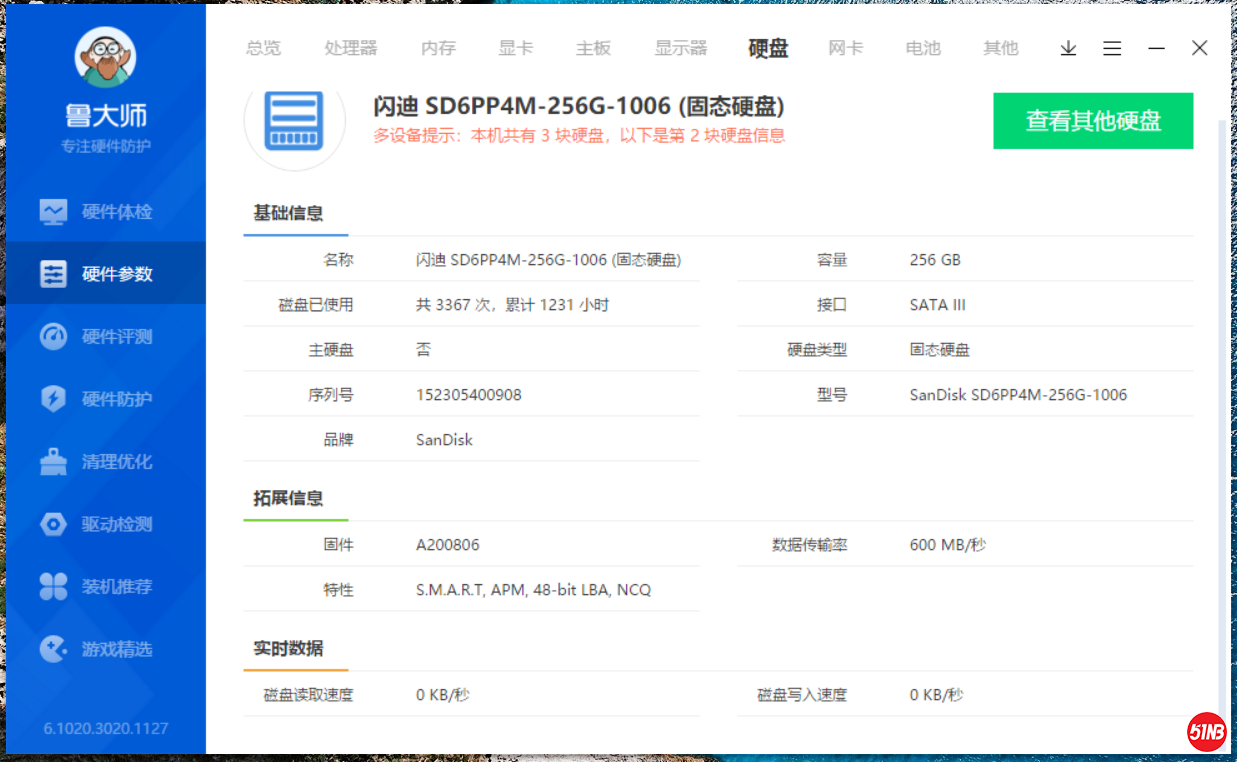The width and height of the screenshot is (1237, 762).
Task: Switch to the 总览 tab
Action: [263, 48]
